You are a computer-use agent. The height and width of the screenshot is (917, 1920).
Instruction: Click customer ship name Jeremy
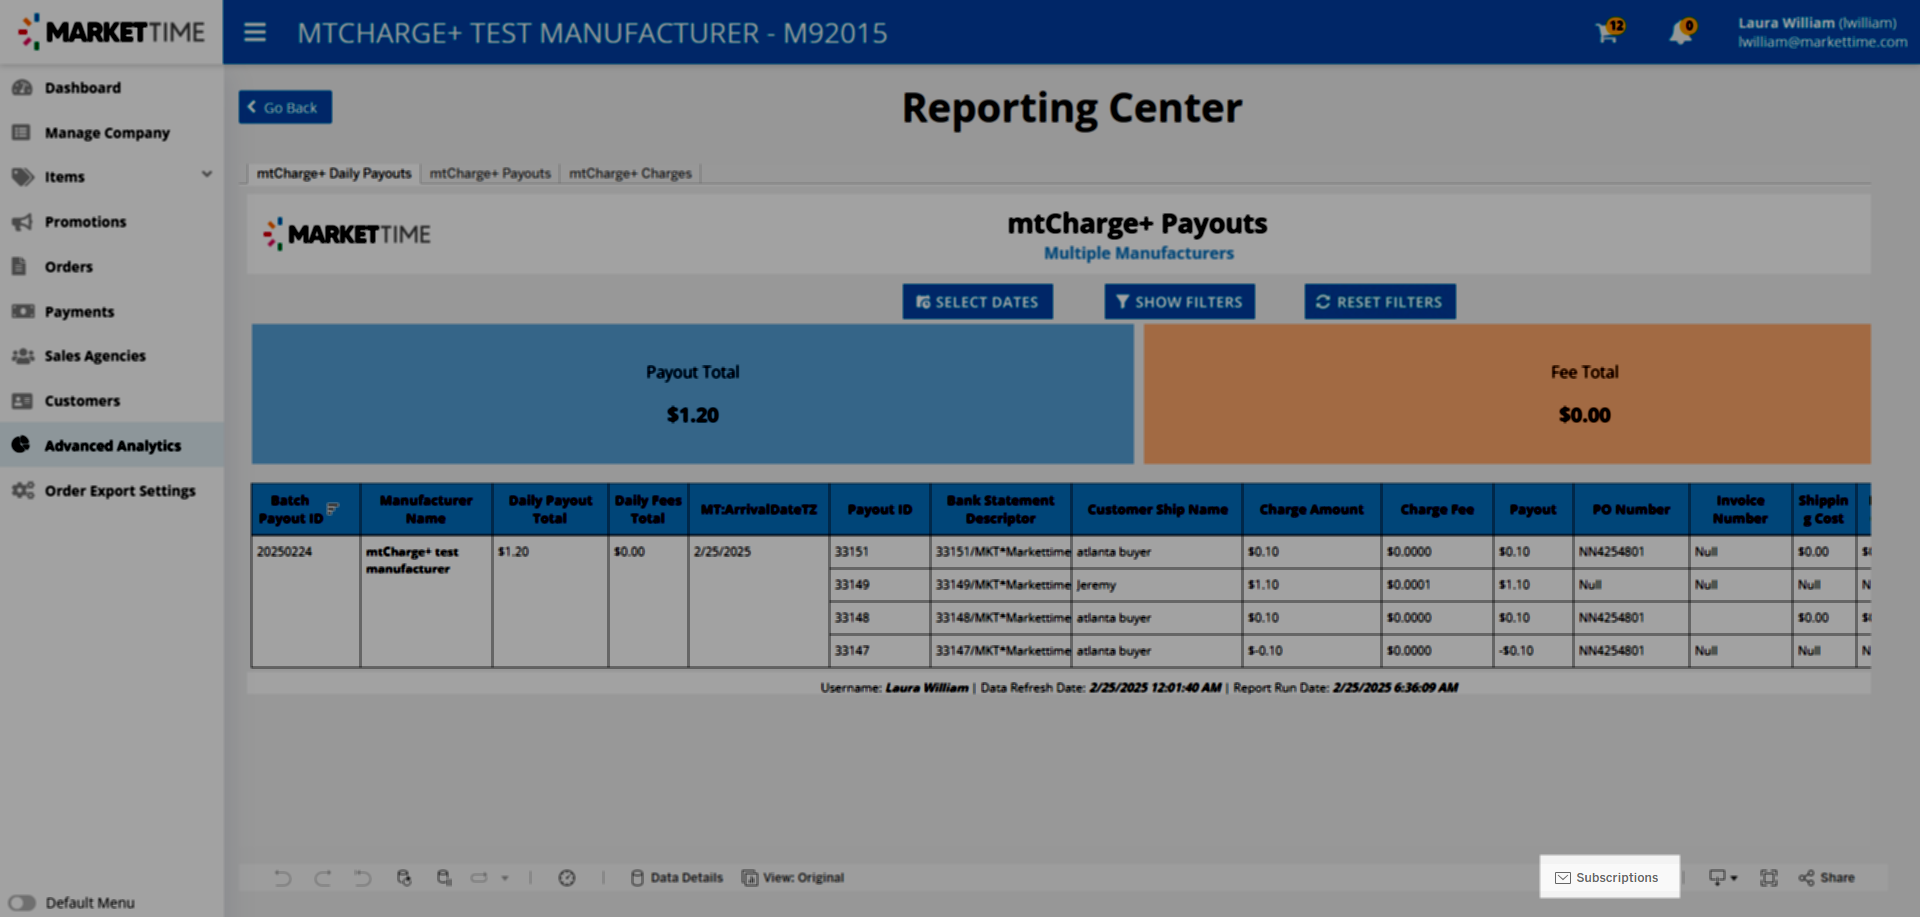[1157, 584]
